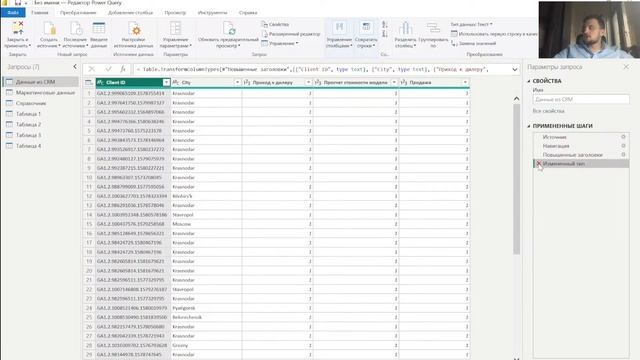
Task: Click the Замена значений option
Action: click(x=473, y=43)
